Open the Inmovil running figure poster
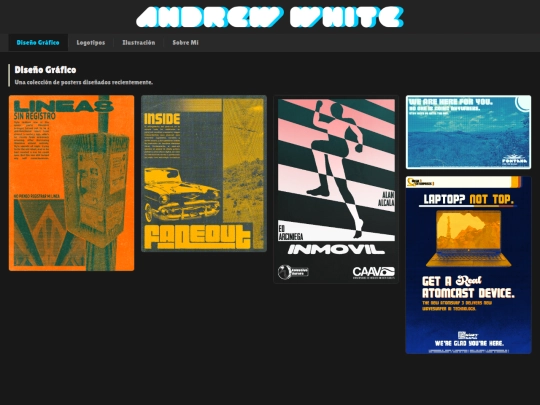540x405 pixels. point(336,189)
